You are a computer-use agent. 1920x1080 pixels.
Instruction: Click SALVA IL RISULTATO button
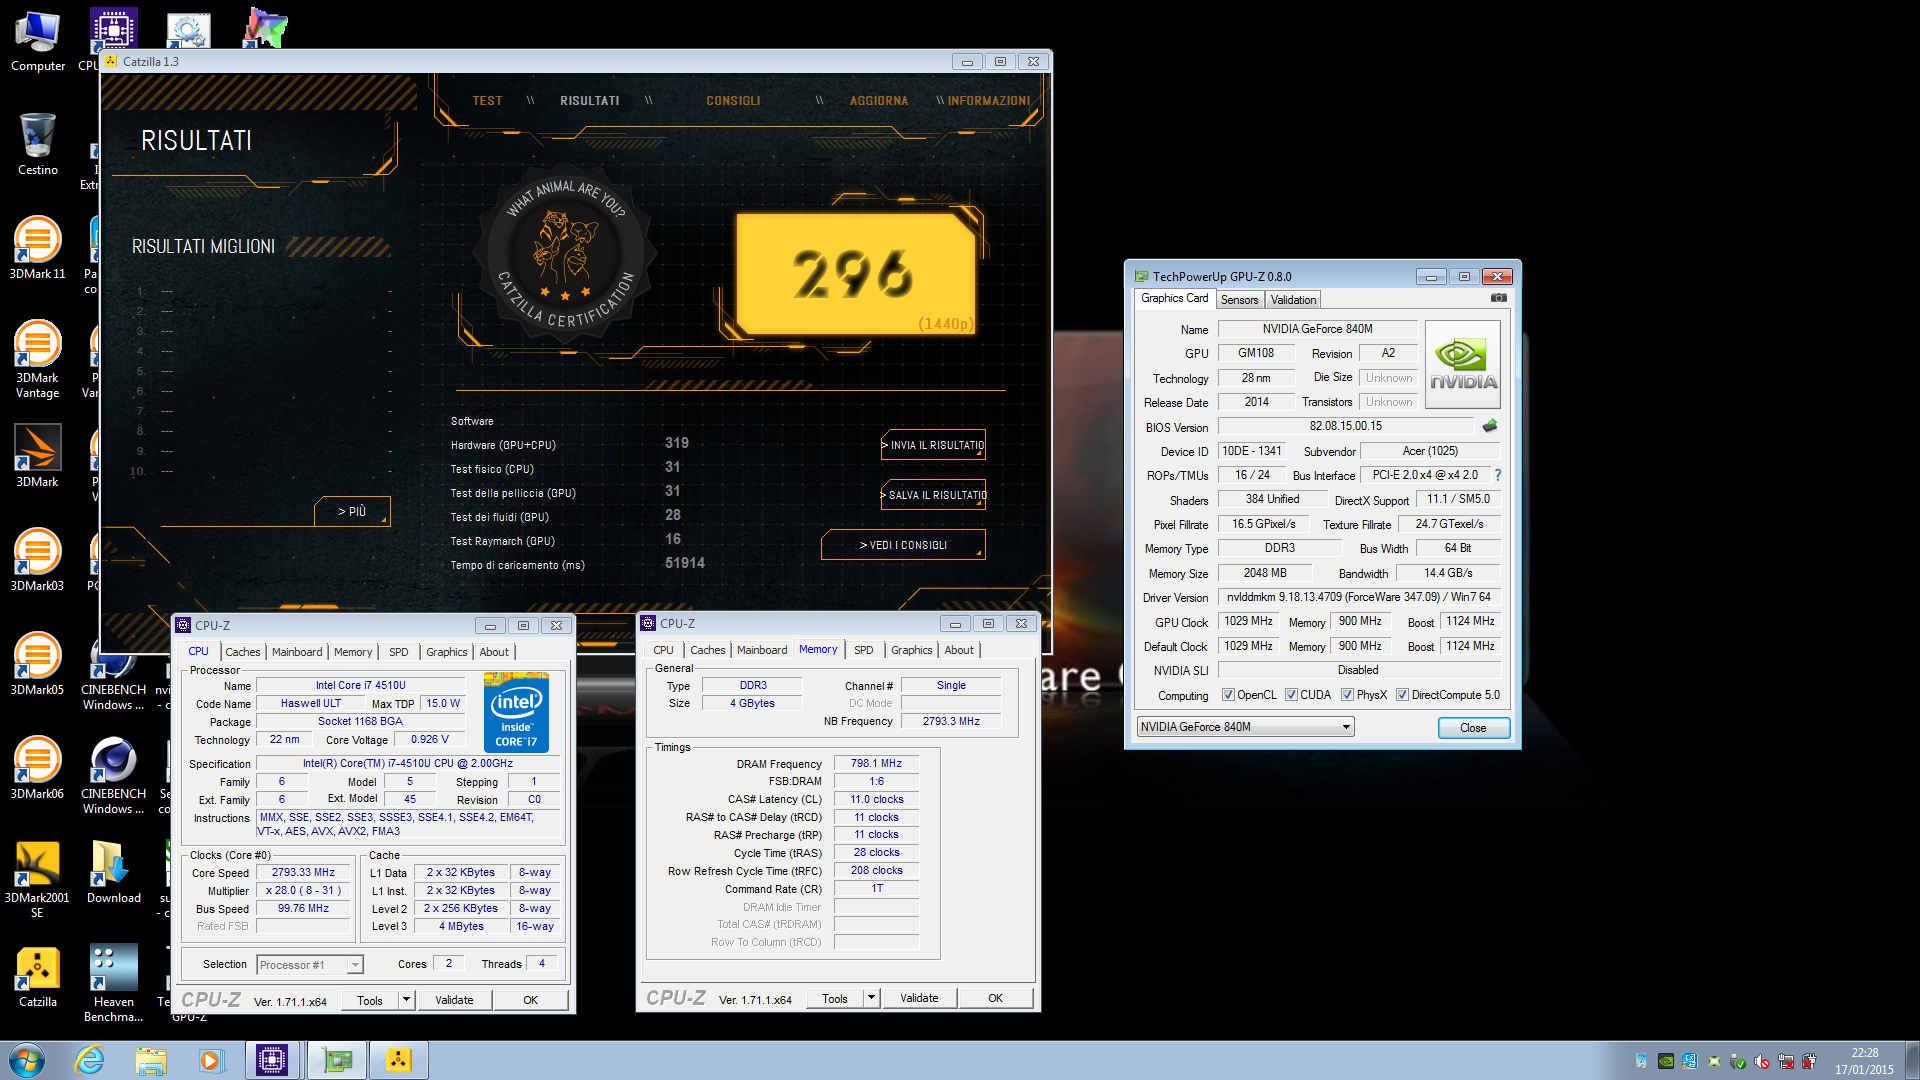tap(933, 495)
